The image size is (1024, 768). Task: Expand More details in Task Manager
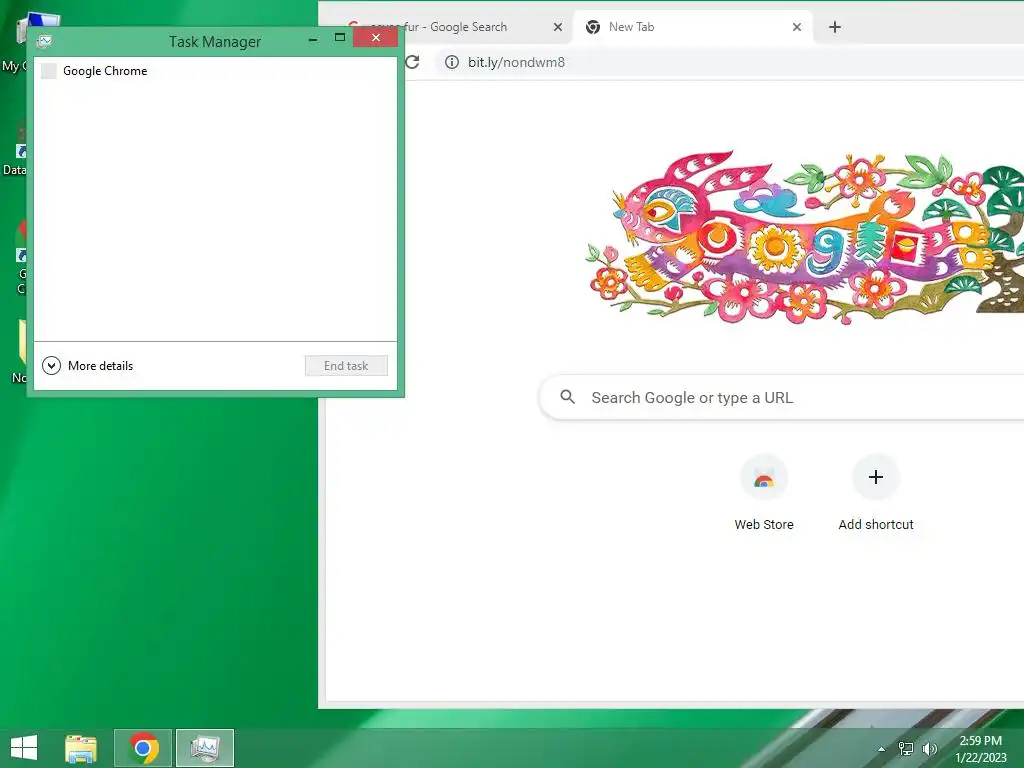click(x=88, y=366)
